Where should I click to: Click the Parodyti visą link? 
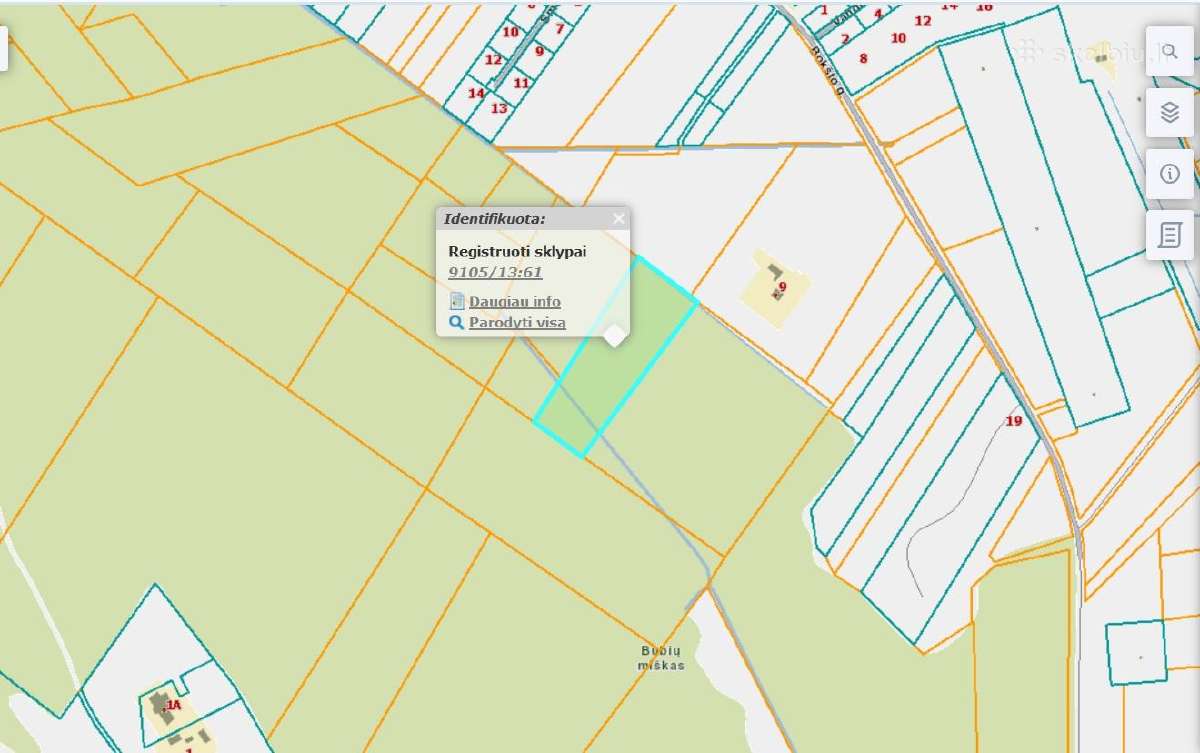(517, 322)
